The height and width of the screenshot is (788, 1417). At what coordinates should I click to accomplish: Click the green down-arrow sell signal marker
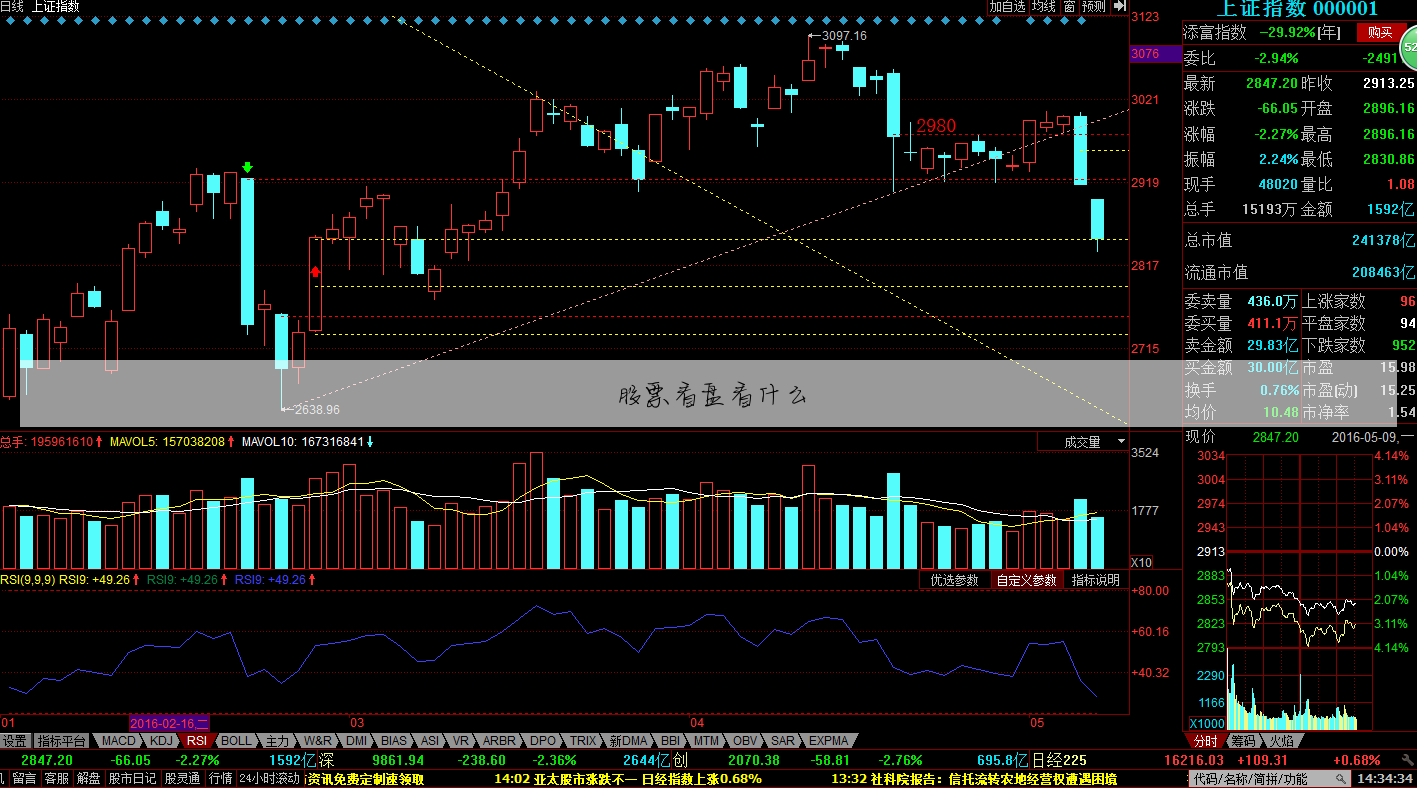[247, 168]
